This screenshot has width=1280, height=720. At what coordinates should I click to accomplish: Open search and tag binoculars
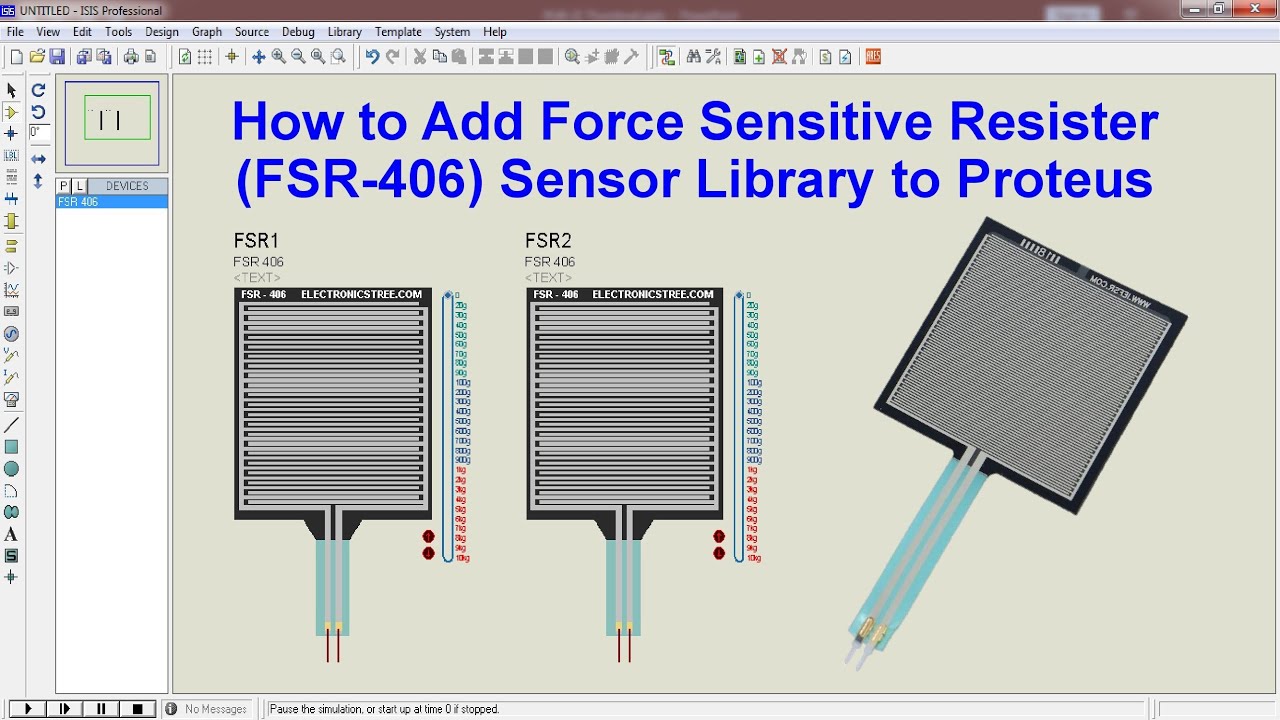(694, 57)
